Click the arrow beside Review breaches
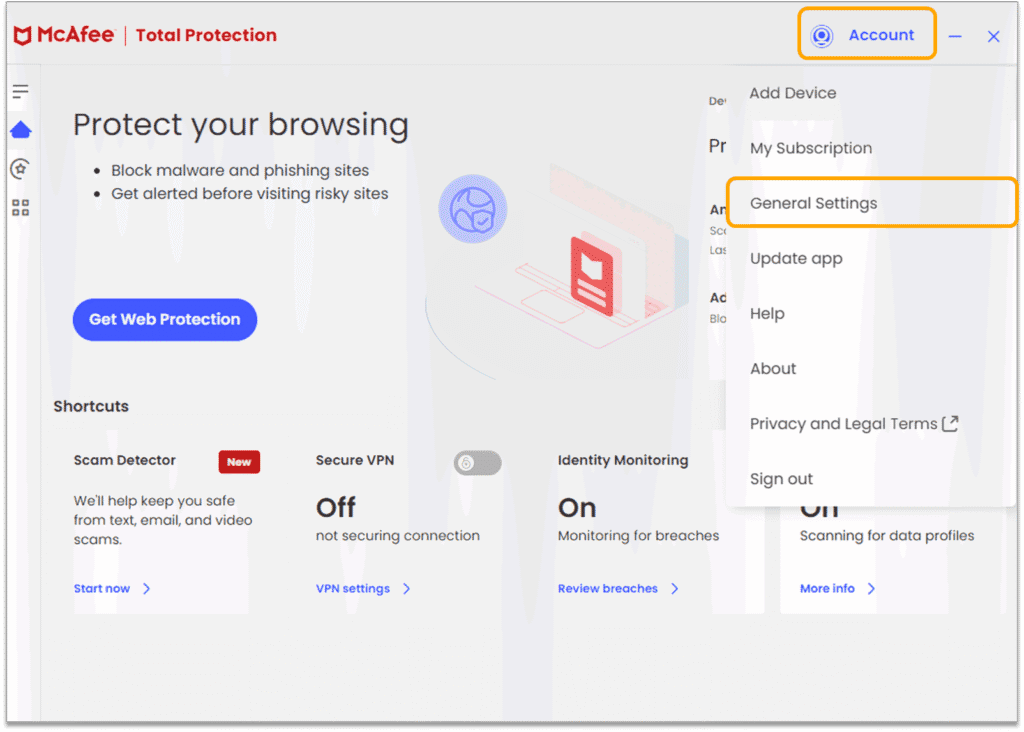 pyautogui.click(x=674, y=589)
